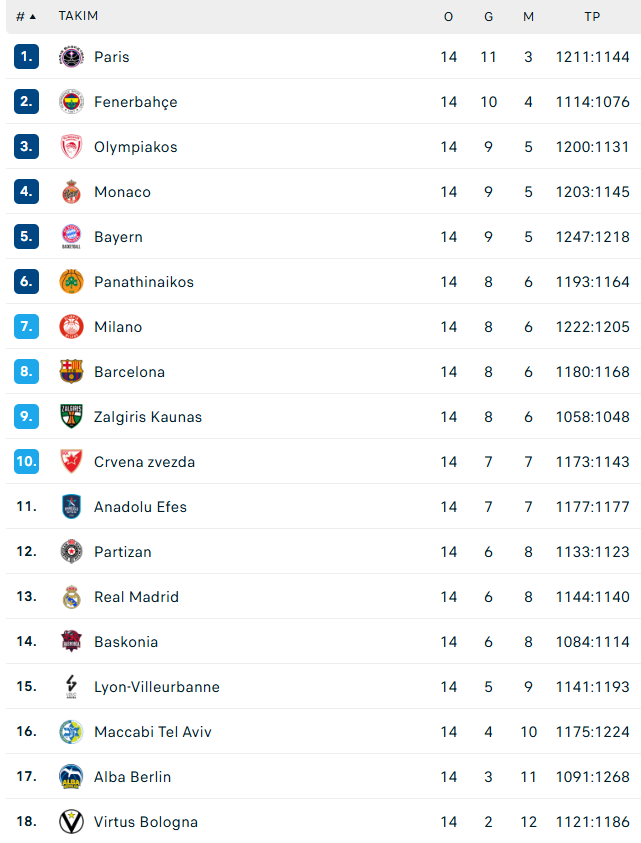Sort standings by the TP column
Image resolution: width=641 pixels, height=843 pixels.
pyautogui.click(x=592, y=16)
